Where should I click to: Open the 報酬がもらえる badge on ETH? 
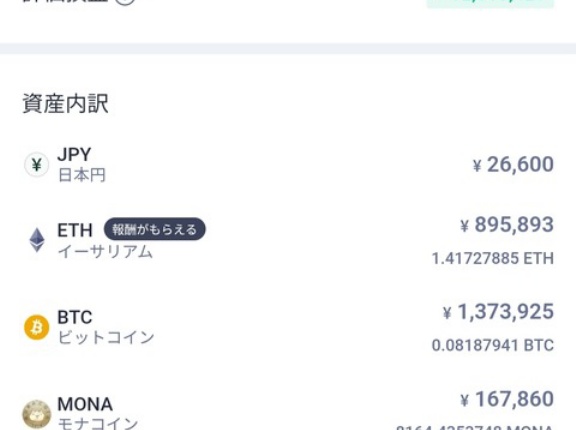pyautogui.click(x=155, y=229)
